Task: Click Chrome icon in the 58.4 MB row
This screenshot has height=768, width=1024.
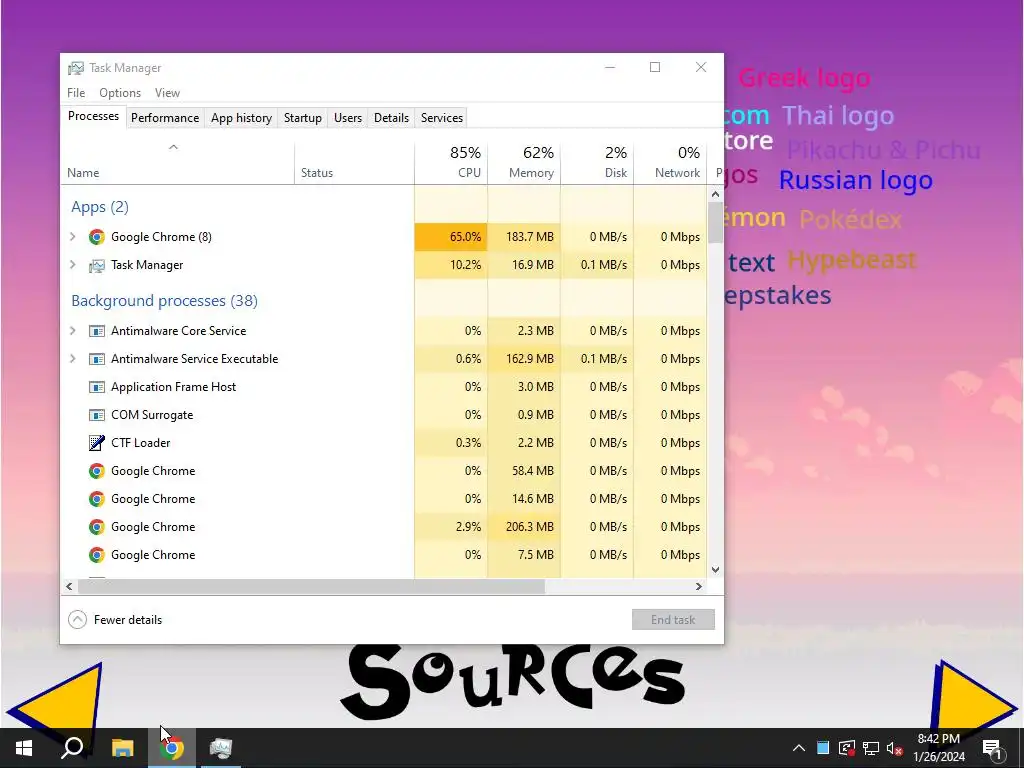Action: tap(97, 471)
